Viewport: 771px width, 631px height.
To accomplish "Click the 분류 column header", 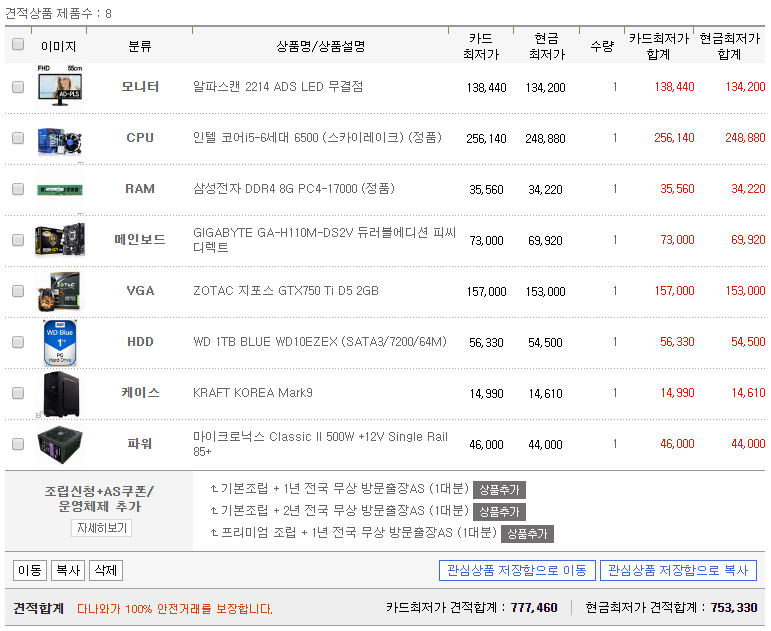I will (x=140, y=47).
